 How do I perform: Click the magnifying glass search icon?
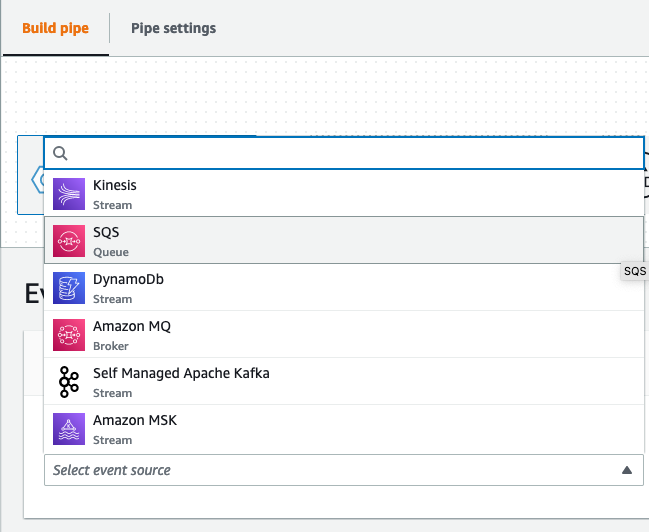60,153
